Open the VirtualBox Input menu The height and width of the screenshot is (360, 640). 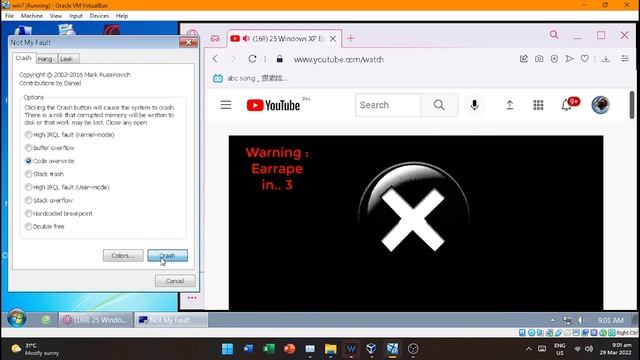(76, 16)
